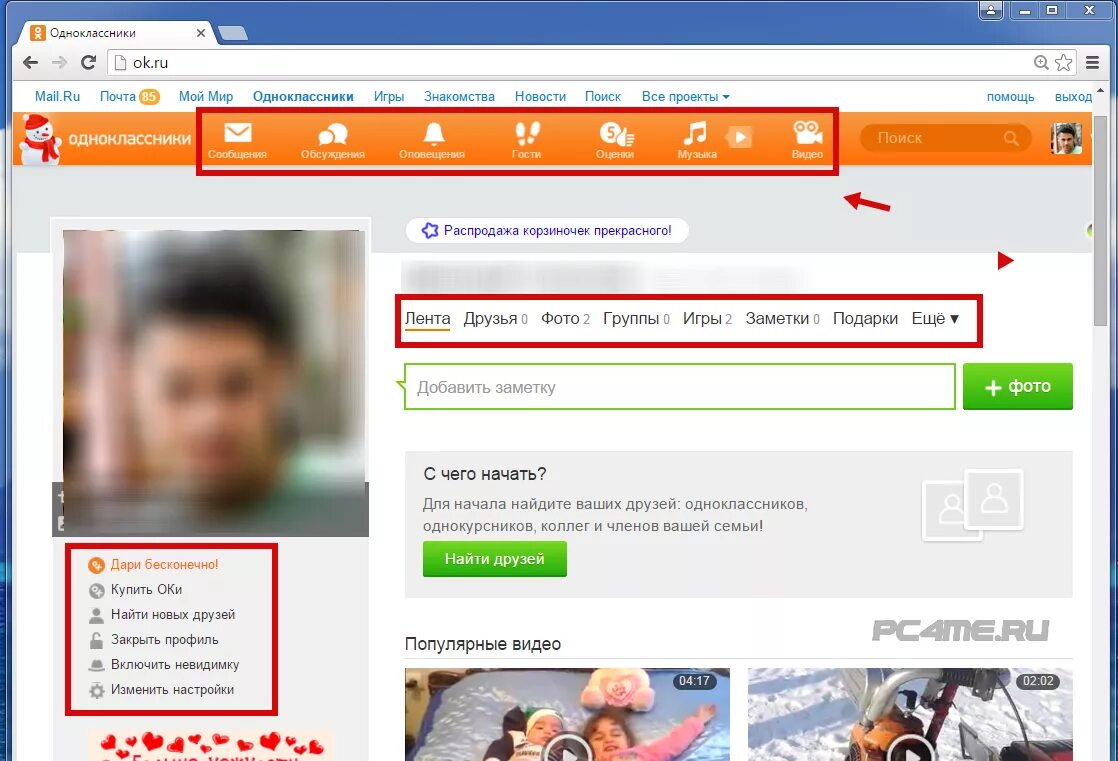The image size is (1118, 761).
Task: Open the large profile photo
Action: 214,382
